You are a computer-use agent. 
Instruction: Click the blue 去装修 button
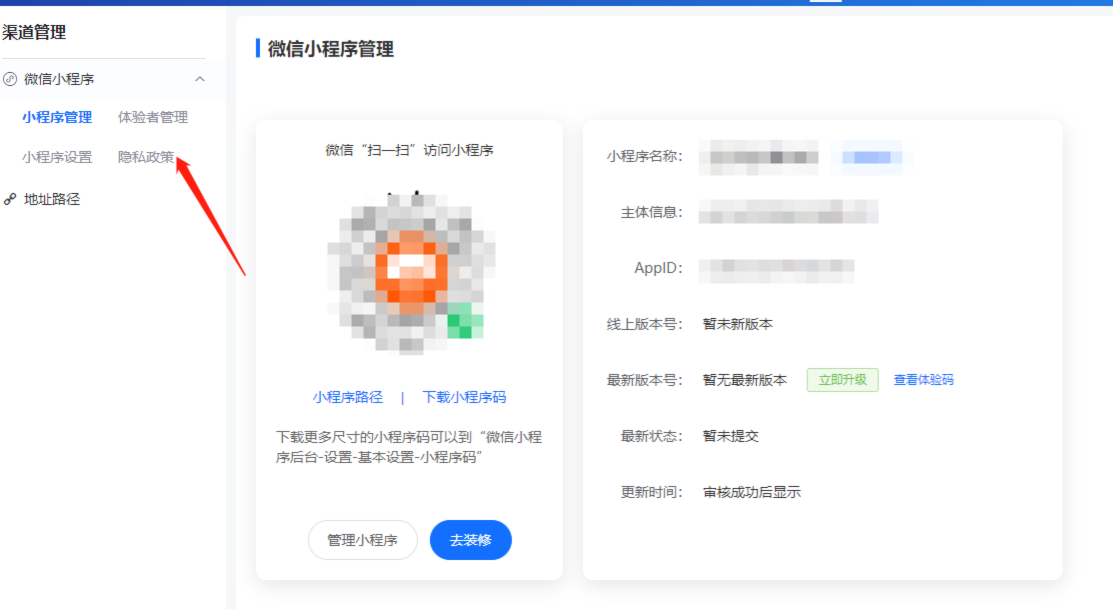click(x=471, y=540)
